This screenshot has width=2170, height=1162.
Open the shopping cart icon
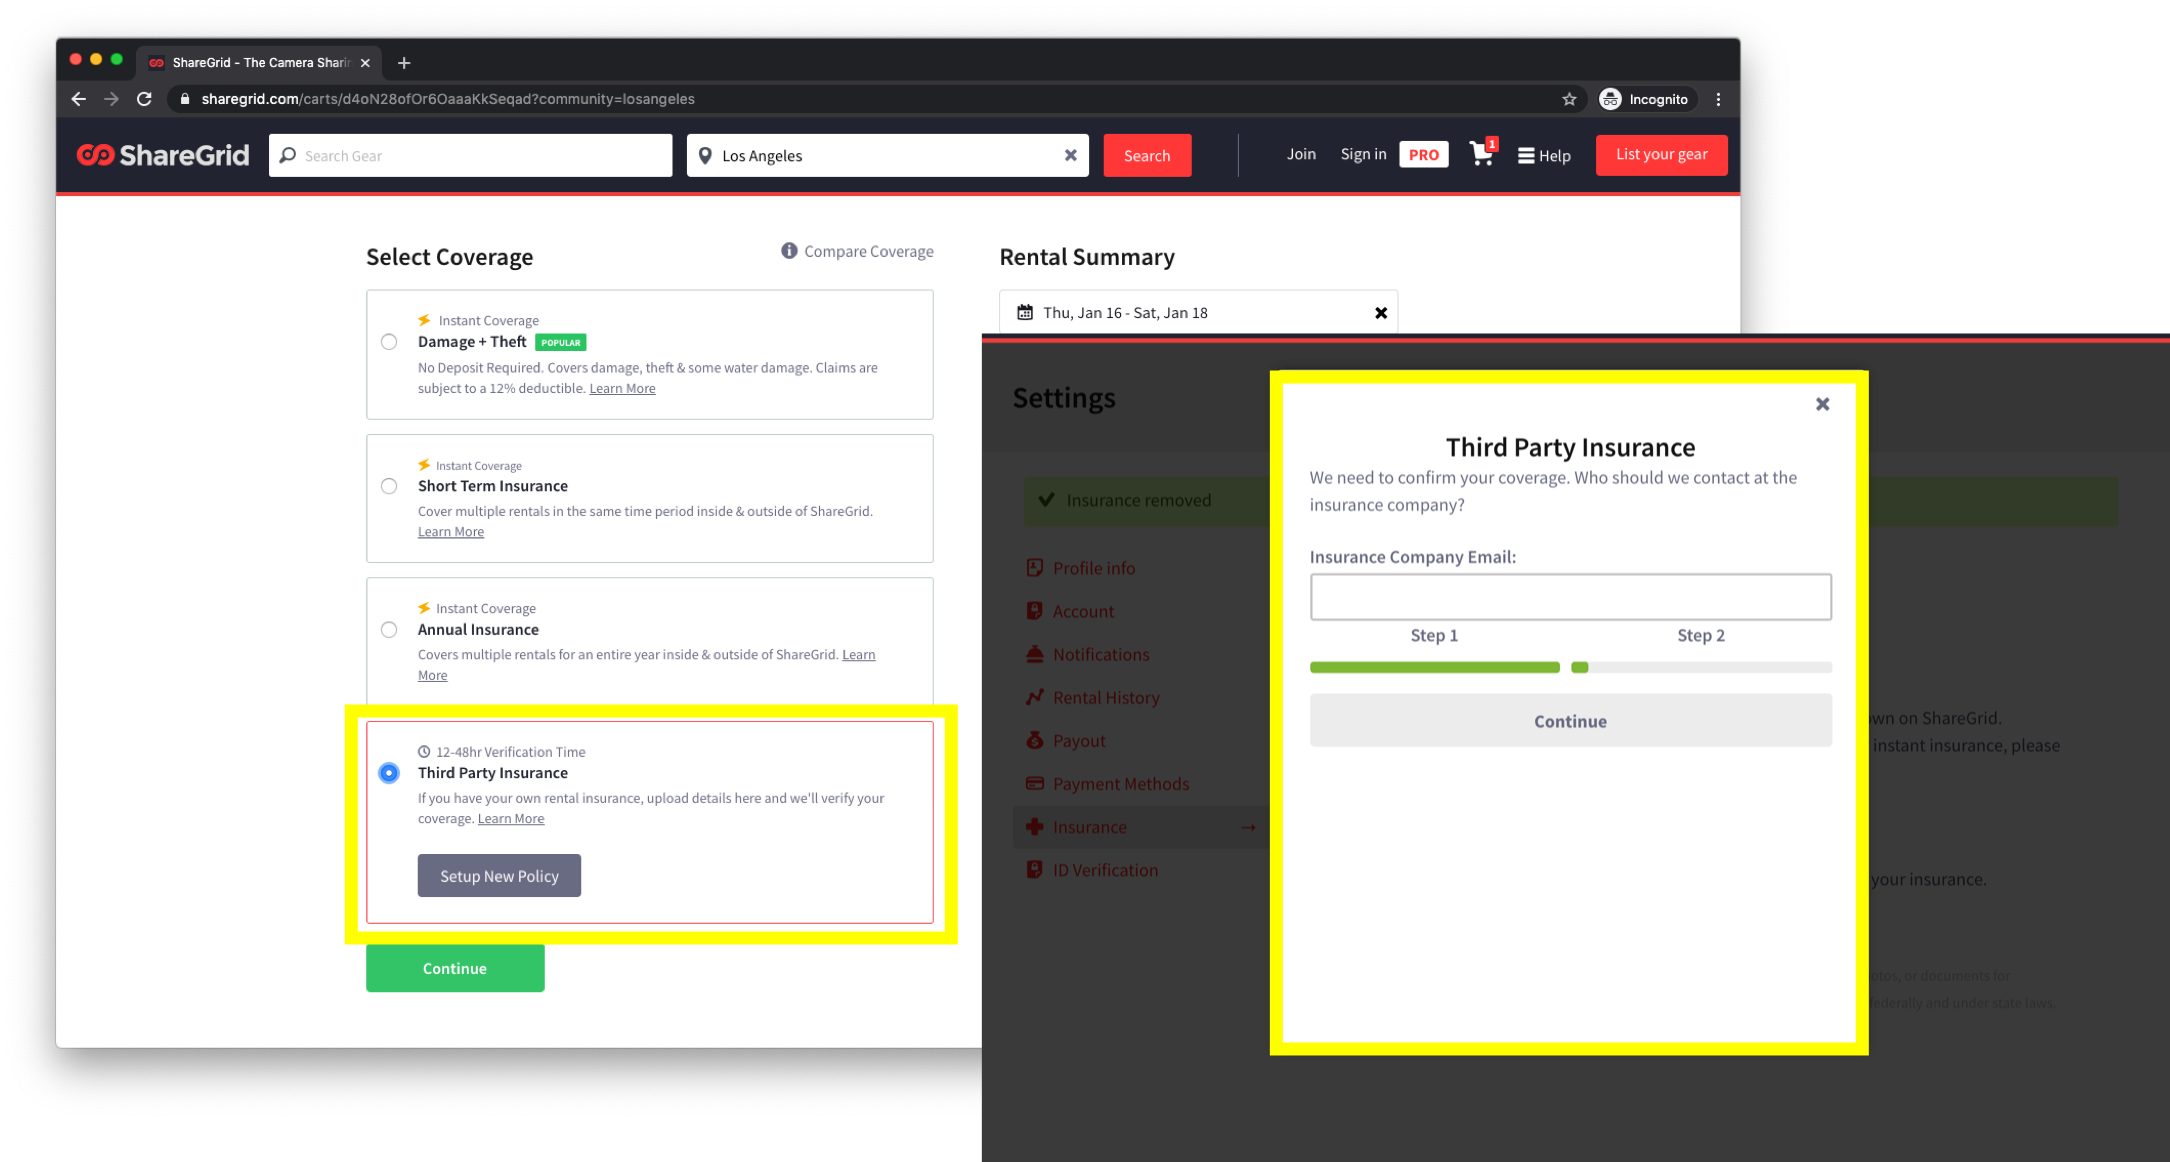[1482, 154]
